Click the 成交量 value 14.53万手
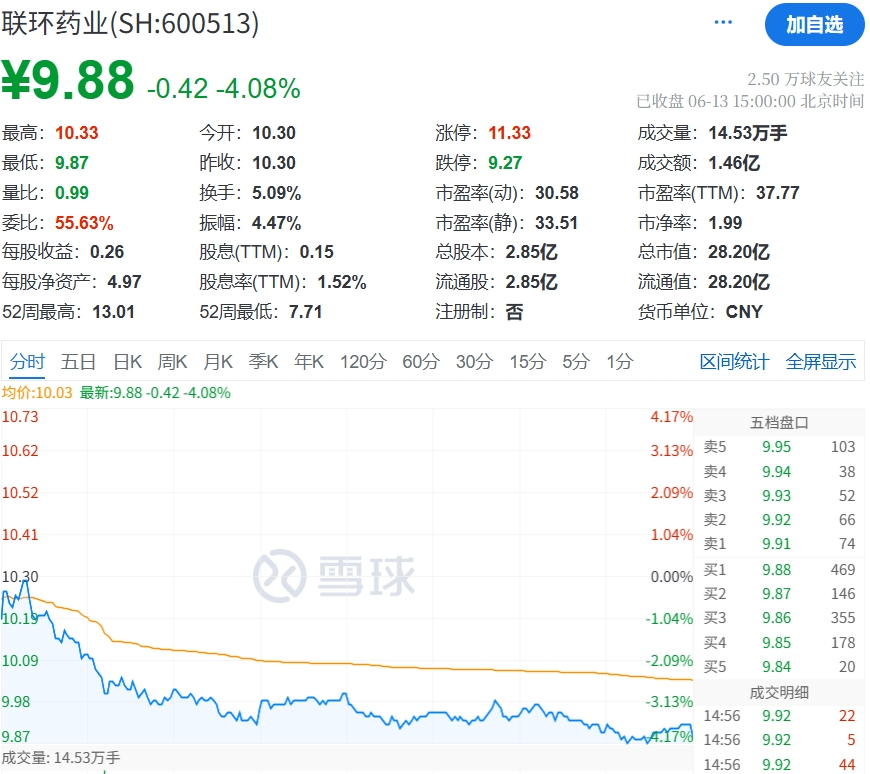Viewport: 870px width, 774px height. point(748,133)
